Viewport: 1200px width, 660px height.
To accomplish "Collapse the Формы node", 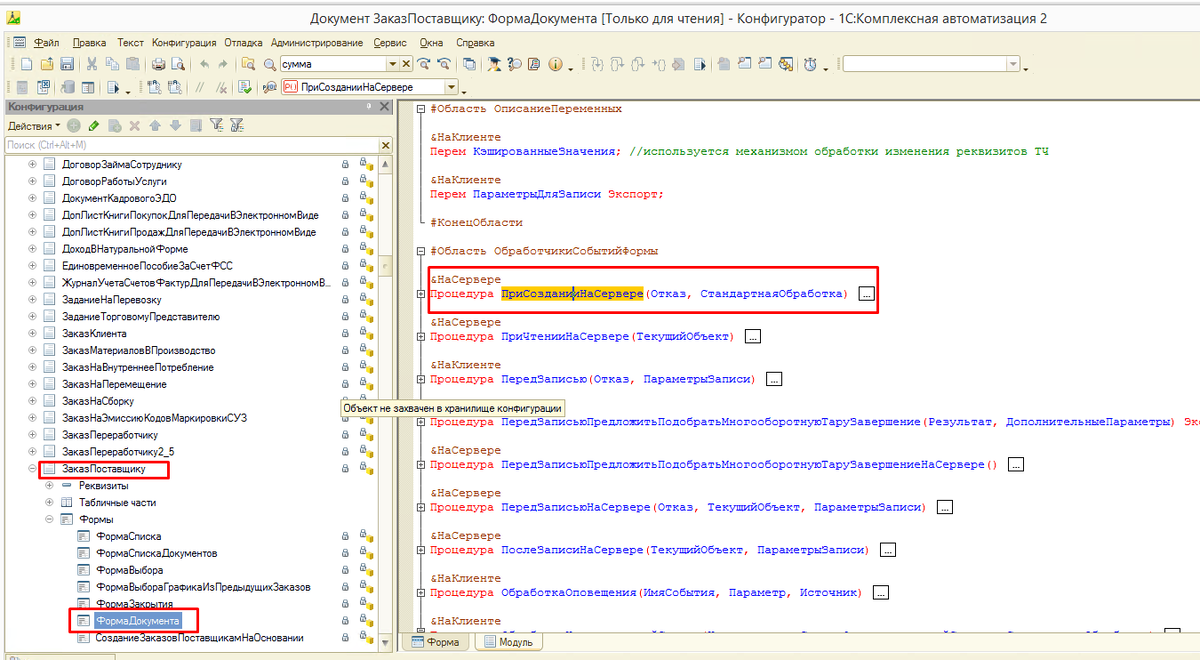I will click(x=49, y=519).
